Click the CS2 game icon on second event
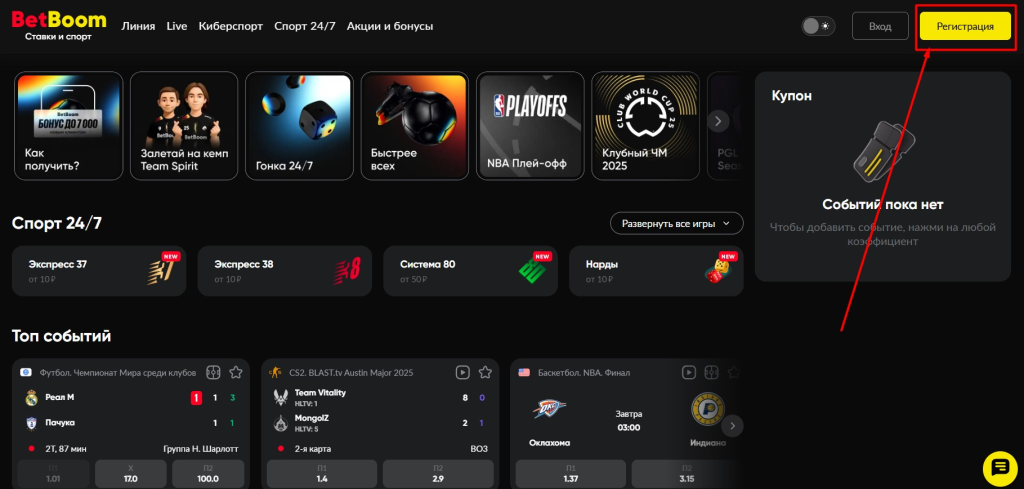This screenshot has width=1024, height=489. 275,372
